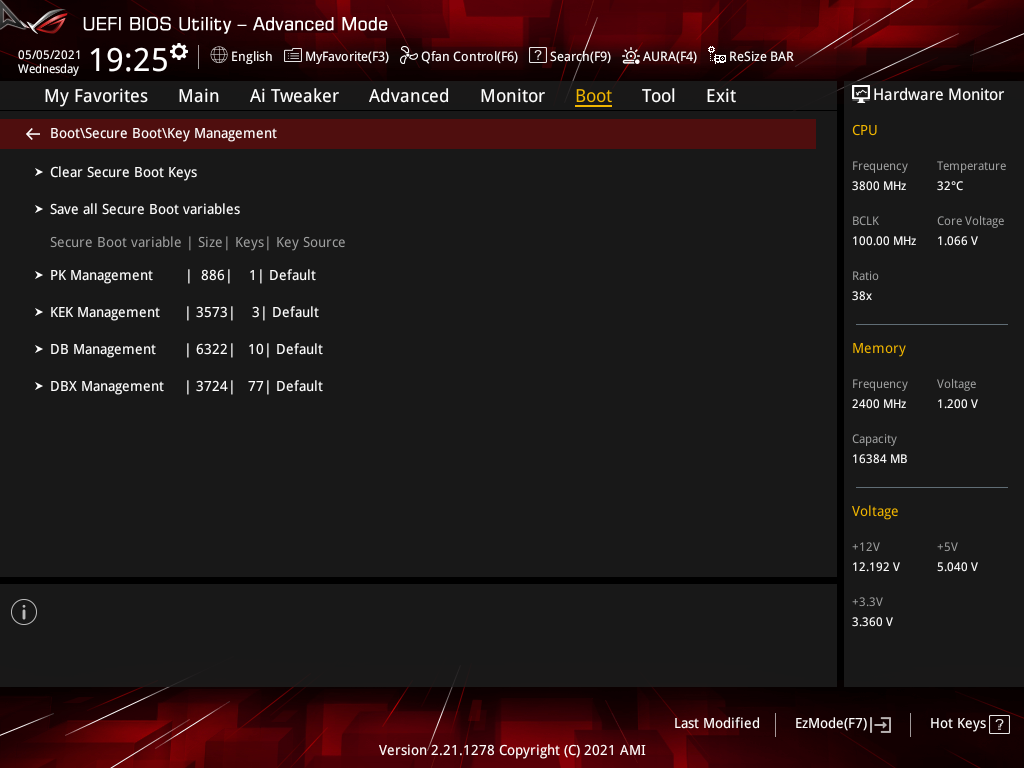Open the My Favorites tab
This screenshot has width=1024, height=768.
point(96,96)
